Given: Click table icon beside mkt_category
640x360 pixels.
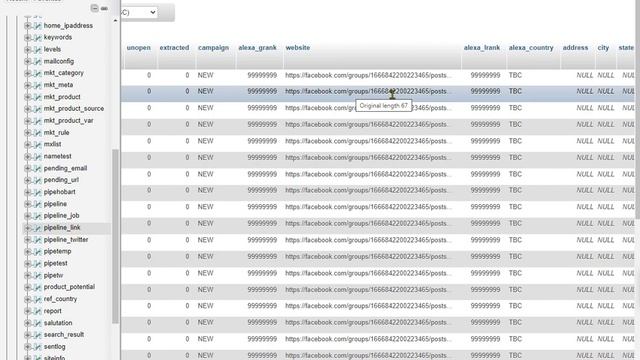Looking at the screenshot, I should click(x=38, y=73).
